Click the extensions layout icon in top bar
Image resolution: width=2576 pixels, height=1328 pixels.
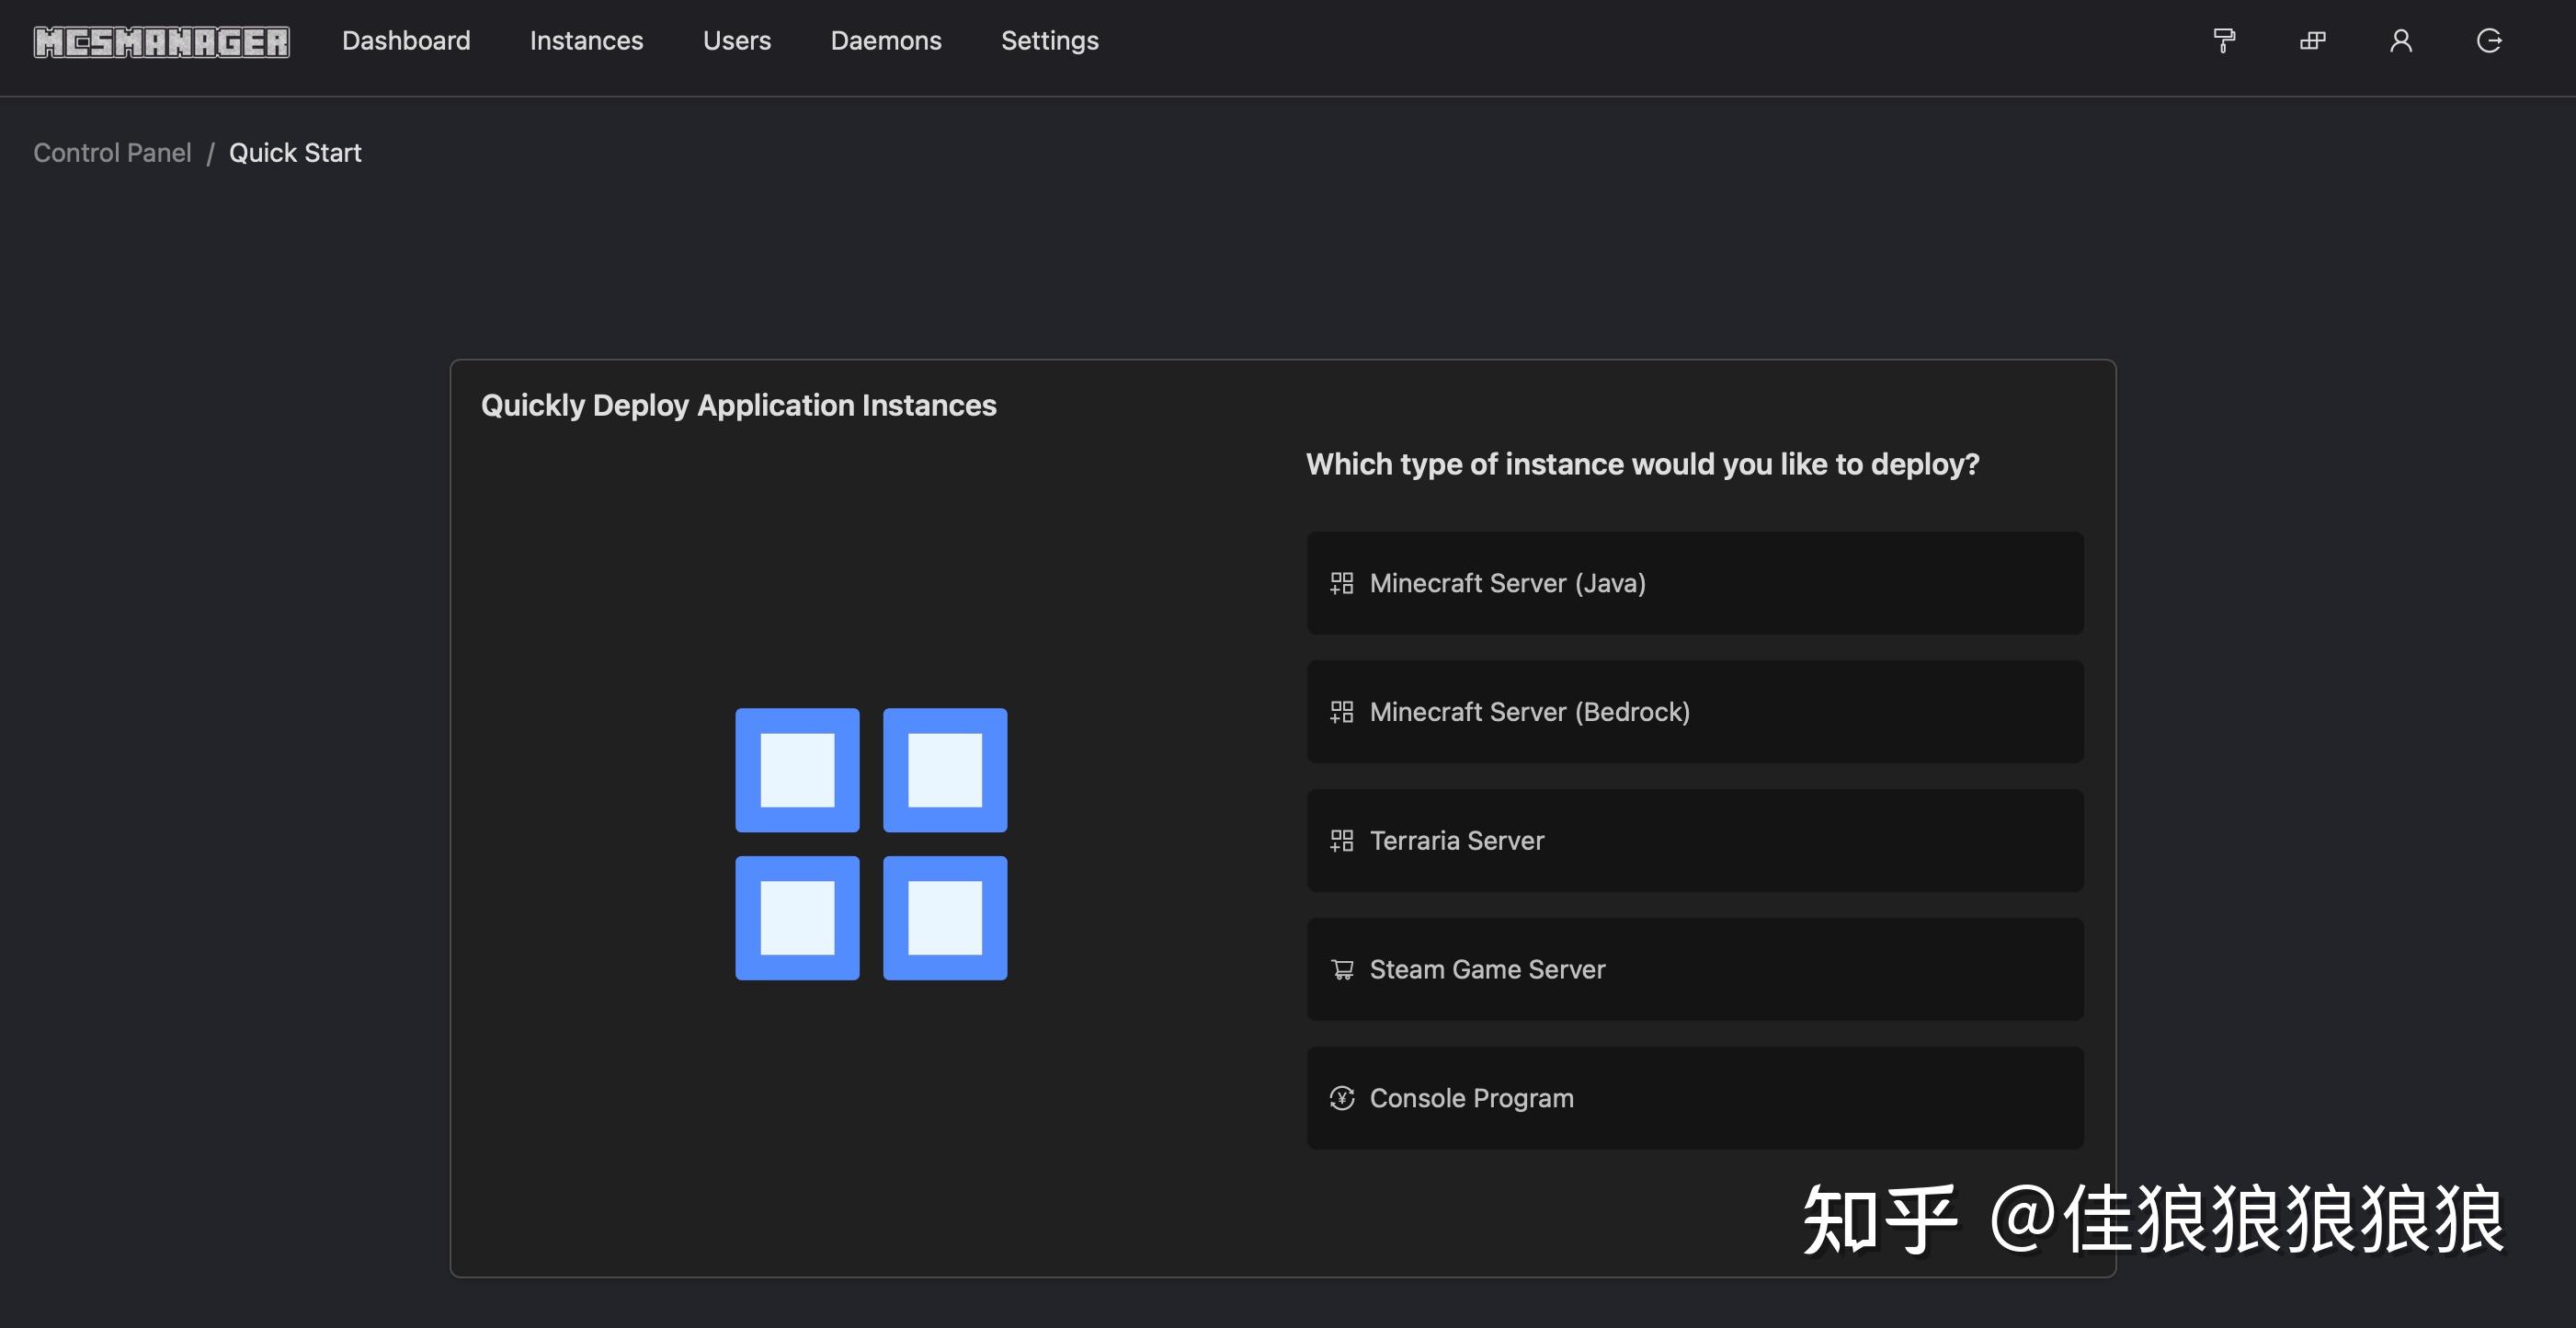tap(2312, 40)
